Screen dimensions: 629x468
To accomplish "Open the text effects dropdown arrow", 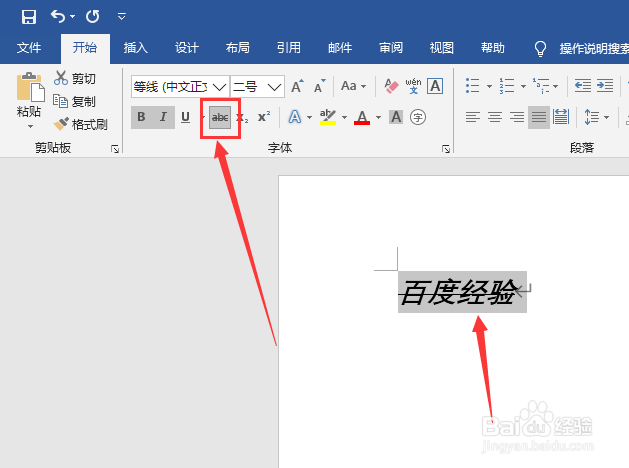I will (x=309, y=118).
